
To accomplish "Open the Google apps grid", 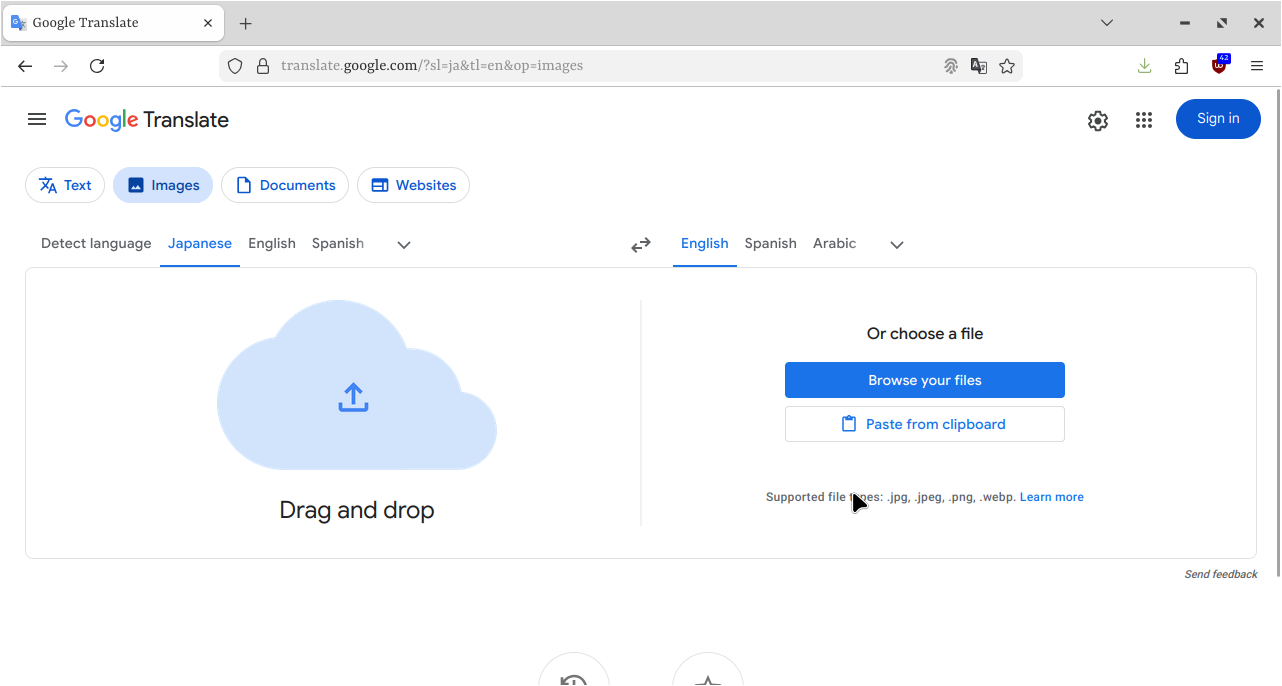I will (1144, 120).
